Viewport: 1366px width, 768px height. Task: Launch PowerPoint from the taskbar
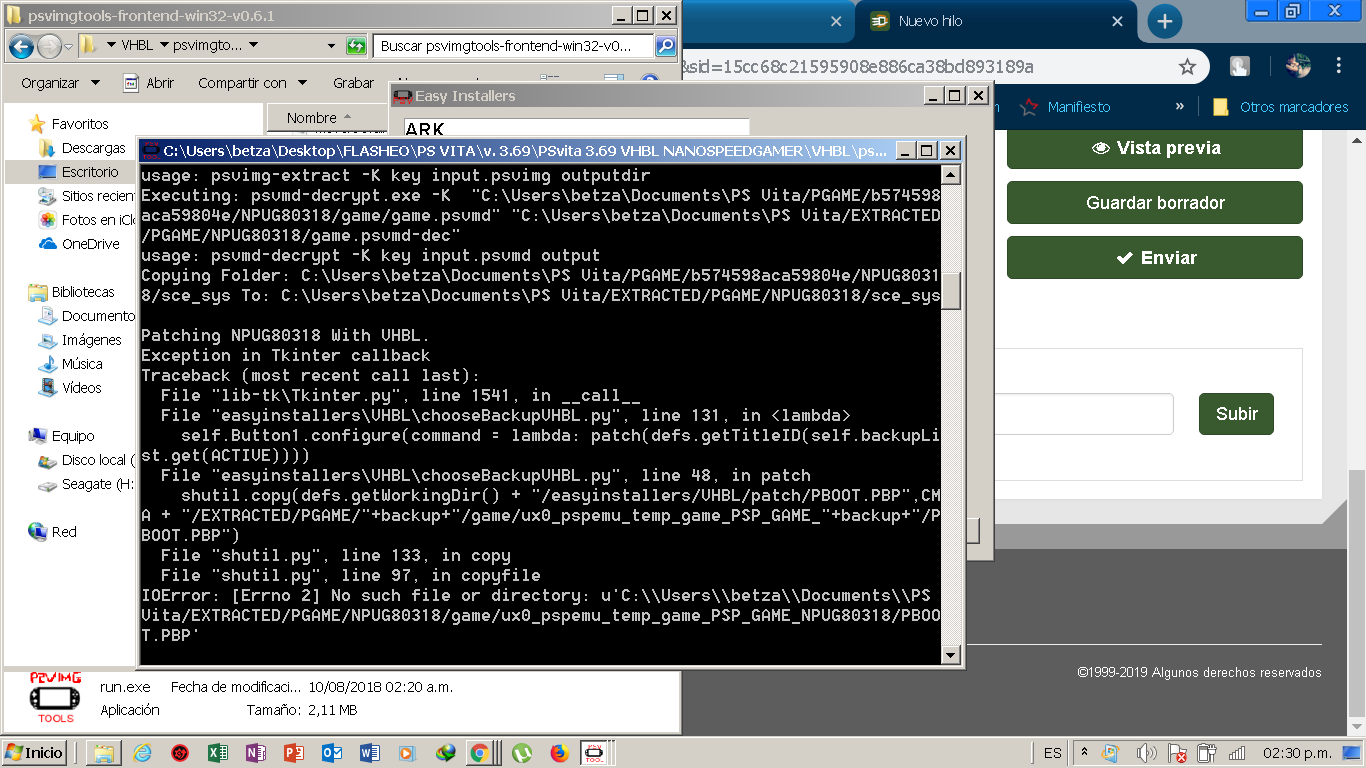pyautogui.click(x=293, y=753)
